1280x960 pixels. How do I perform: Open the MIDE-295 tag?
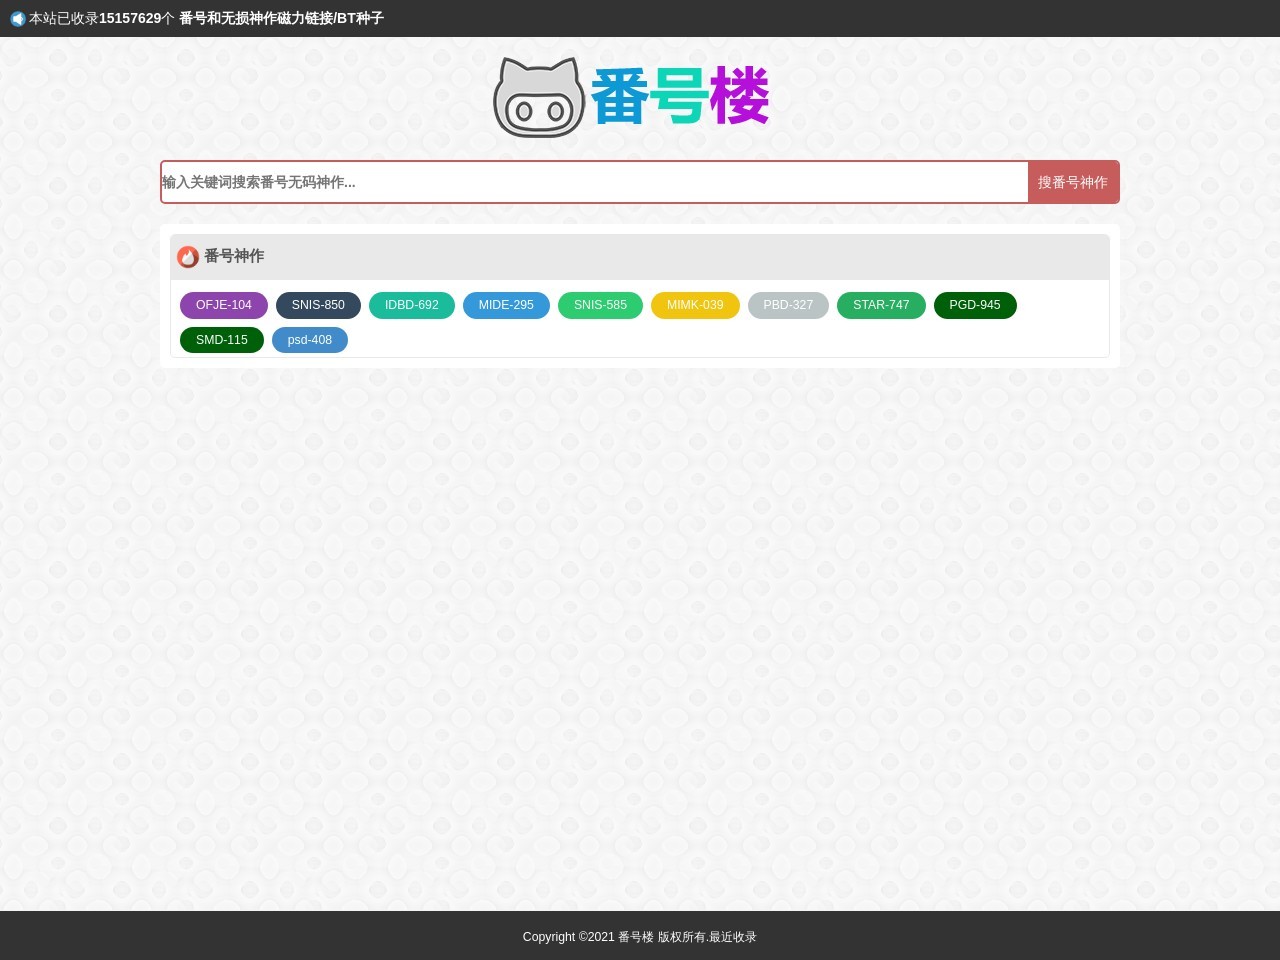pyautogui.click(x=506, y=305)
